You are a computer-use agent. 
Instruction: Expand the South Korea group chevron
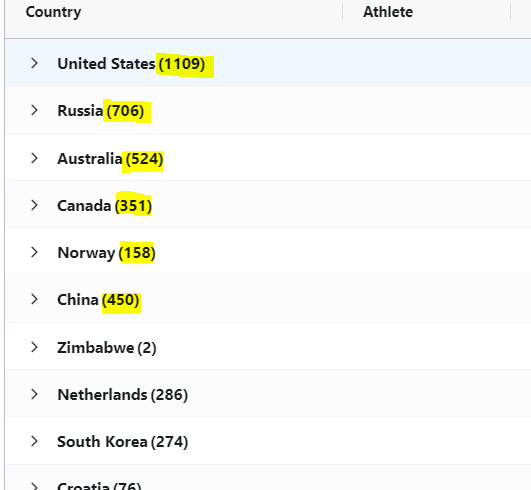tap(34, 441)
